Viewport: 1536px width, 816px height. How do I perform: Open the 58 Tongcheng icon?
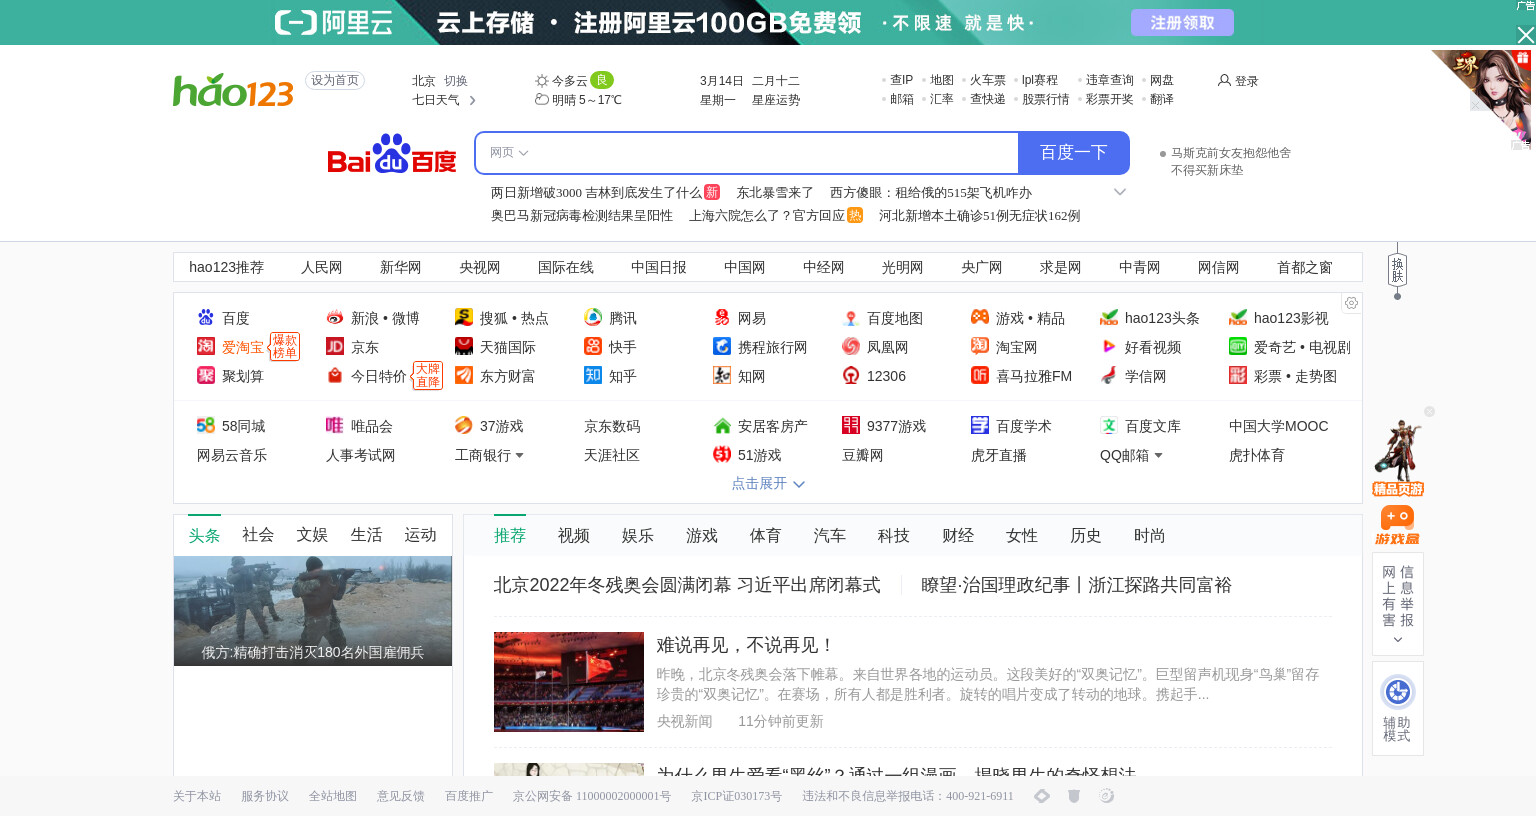(205, 425)
